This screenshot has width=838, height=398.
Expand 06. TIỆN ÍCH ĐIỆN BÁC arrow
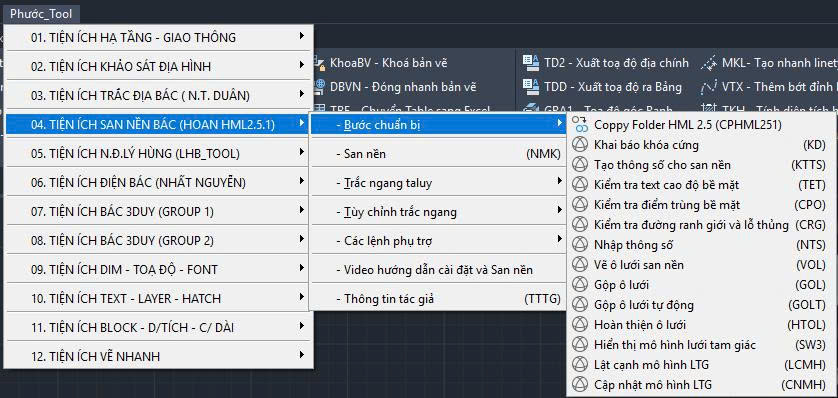[x=302, y=181]
